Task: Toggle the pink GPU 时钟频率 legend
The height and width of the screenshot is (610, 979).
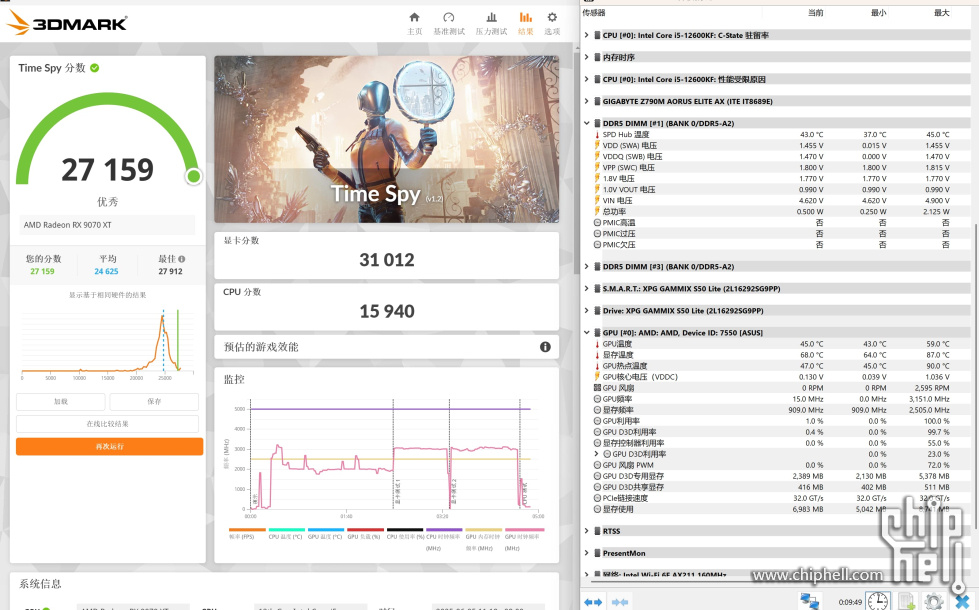Action: point(524,539)
